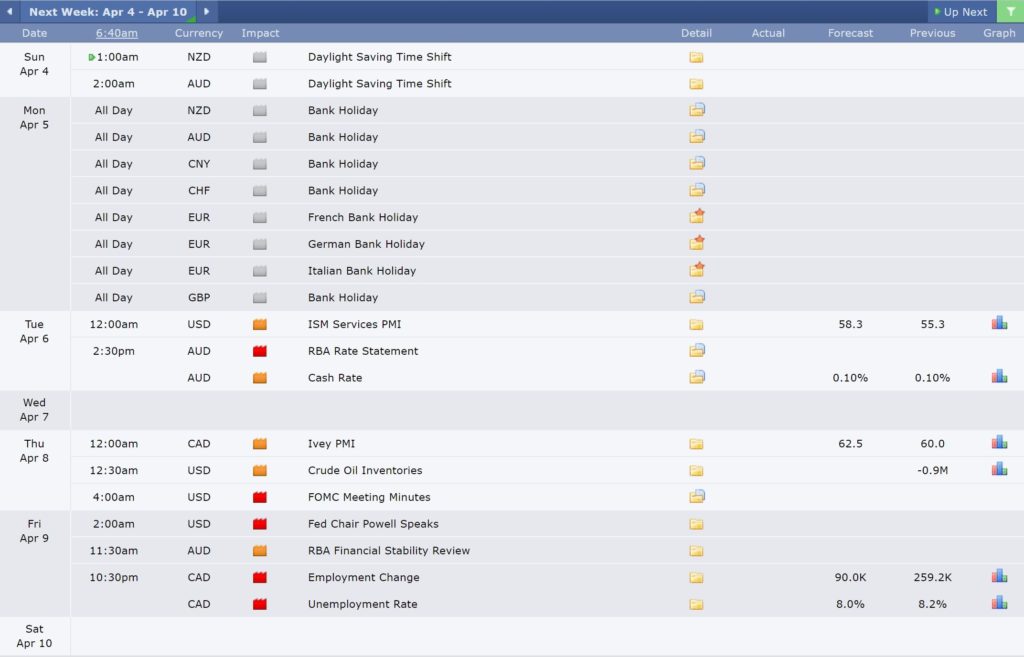Select the Employment Change event name
Image resolution: width=1024 pixels, height=657 pixels.
(364, 577)
